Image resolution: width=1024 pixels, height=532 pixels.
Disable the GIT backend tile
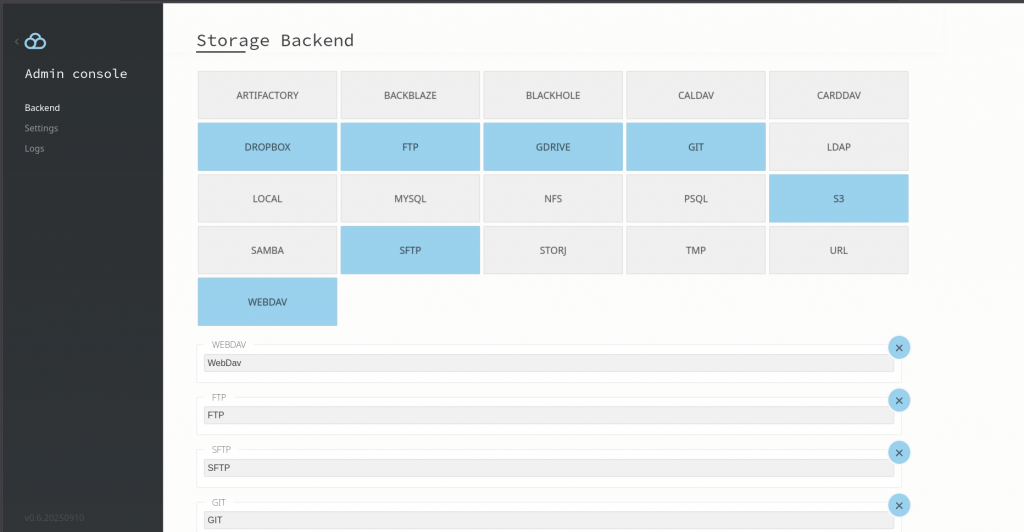coord(696,147)
